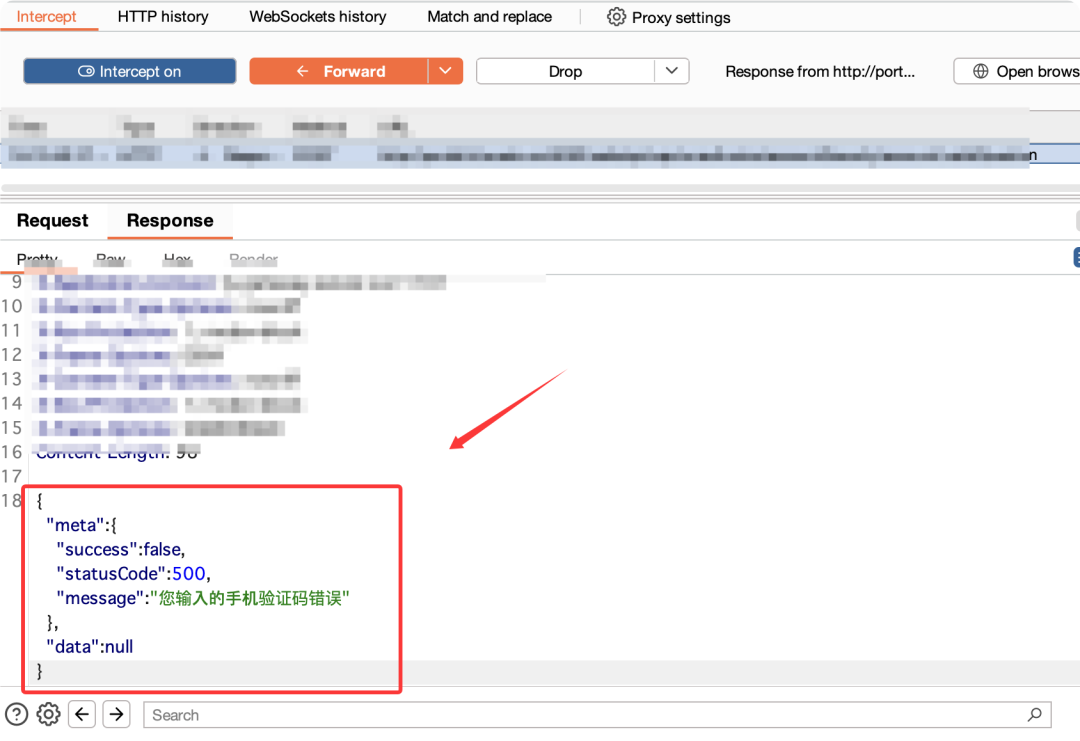
Task: Go to previous search match arrow
Action: (x=82, y=714)
